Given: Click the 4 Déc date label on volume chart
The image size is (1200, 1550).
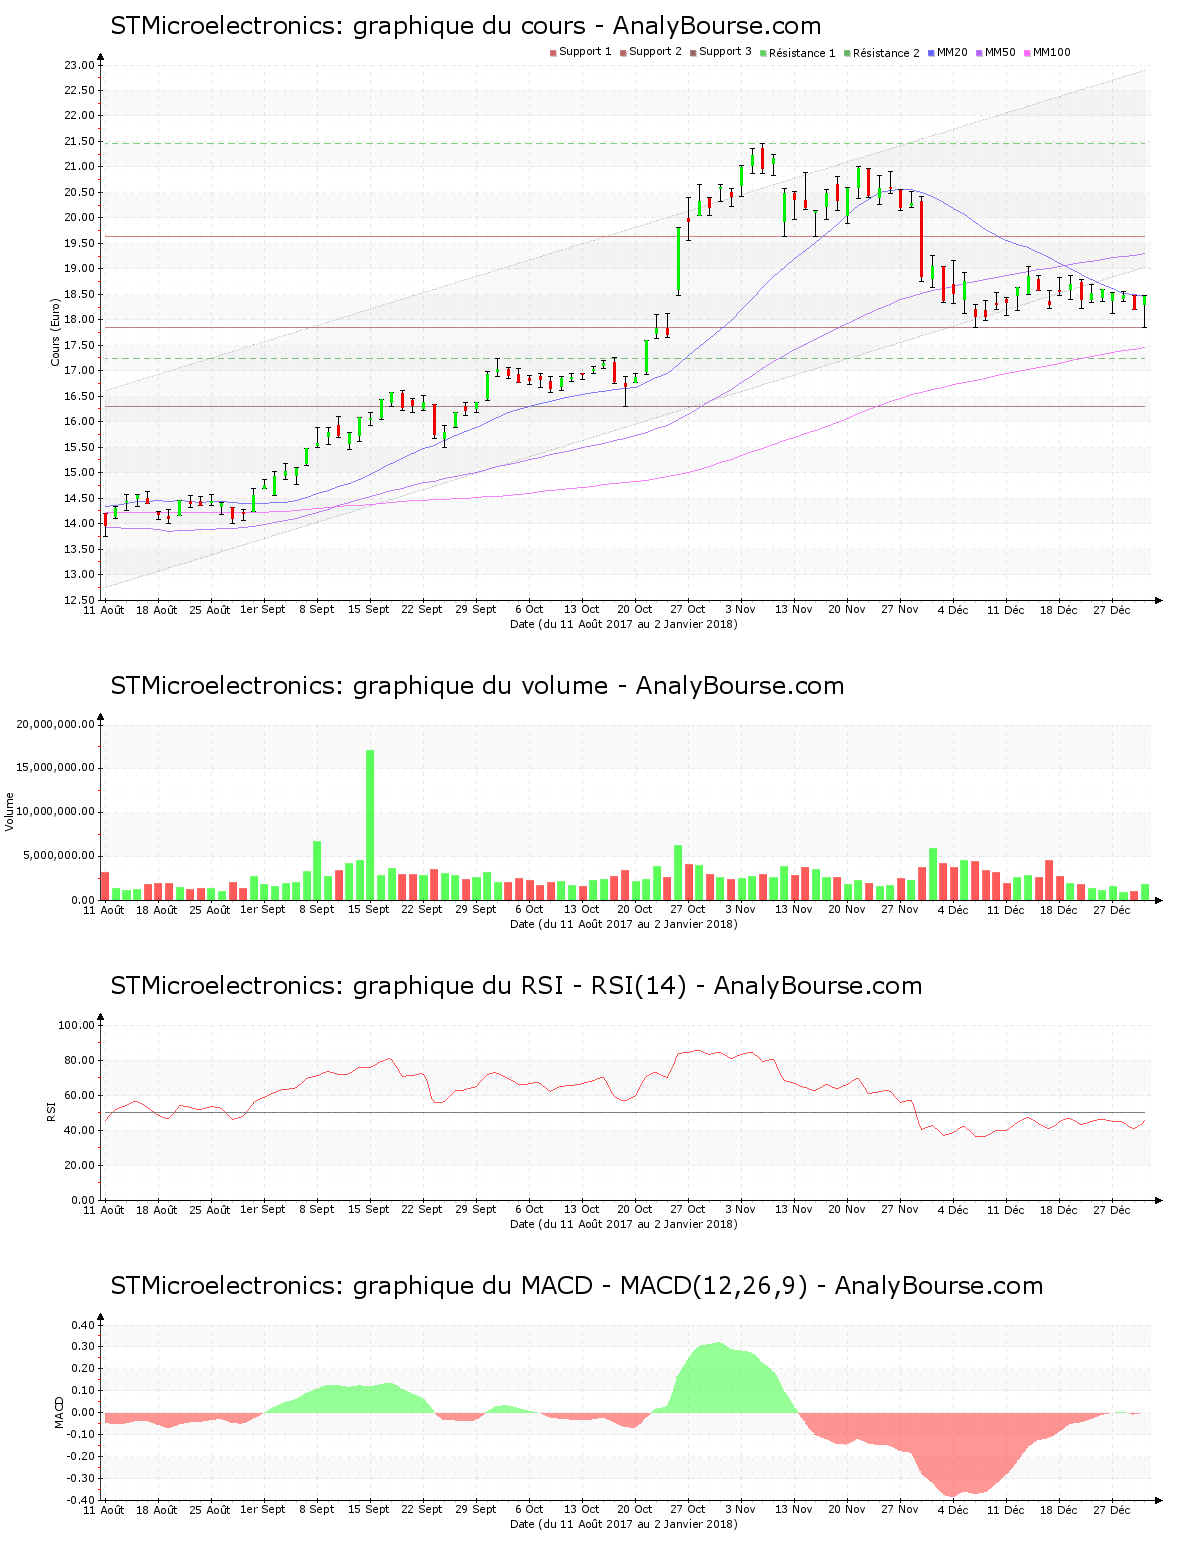Looking at the screenshot, I should click(x=952, y=909).
